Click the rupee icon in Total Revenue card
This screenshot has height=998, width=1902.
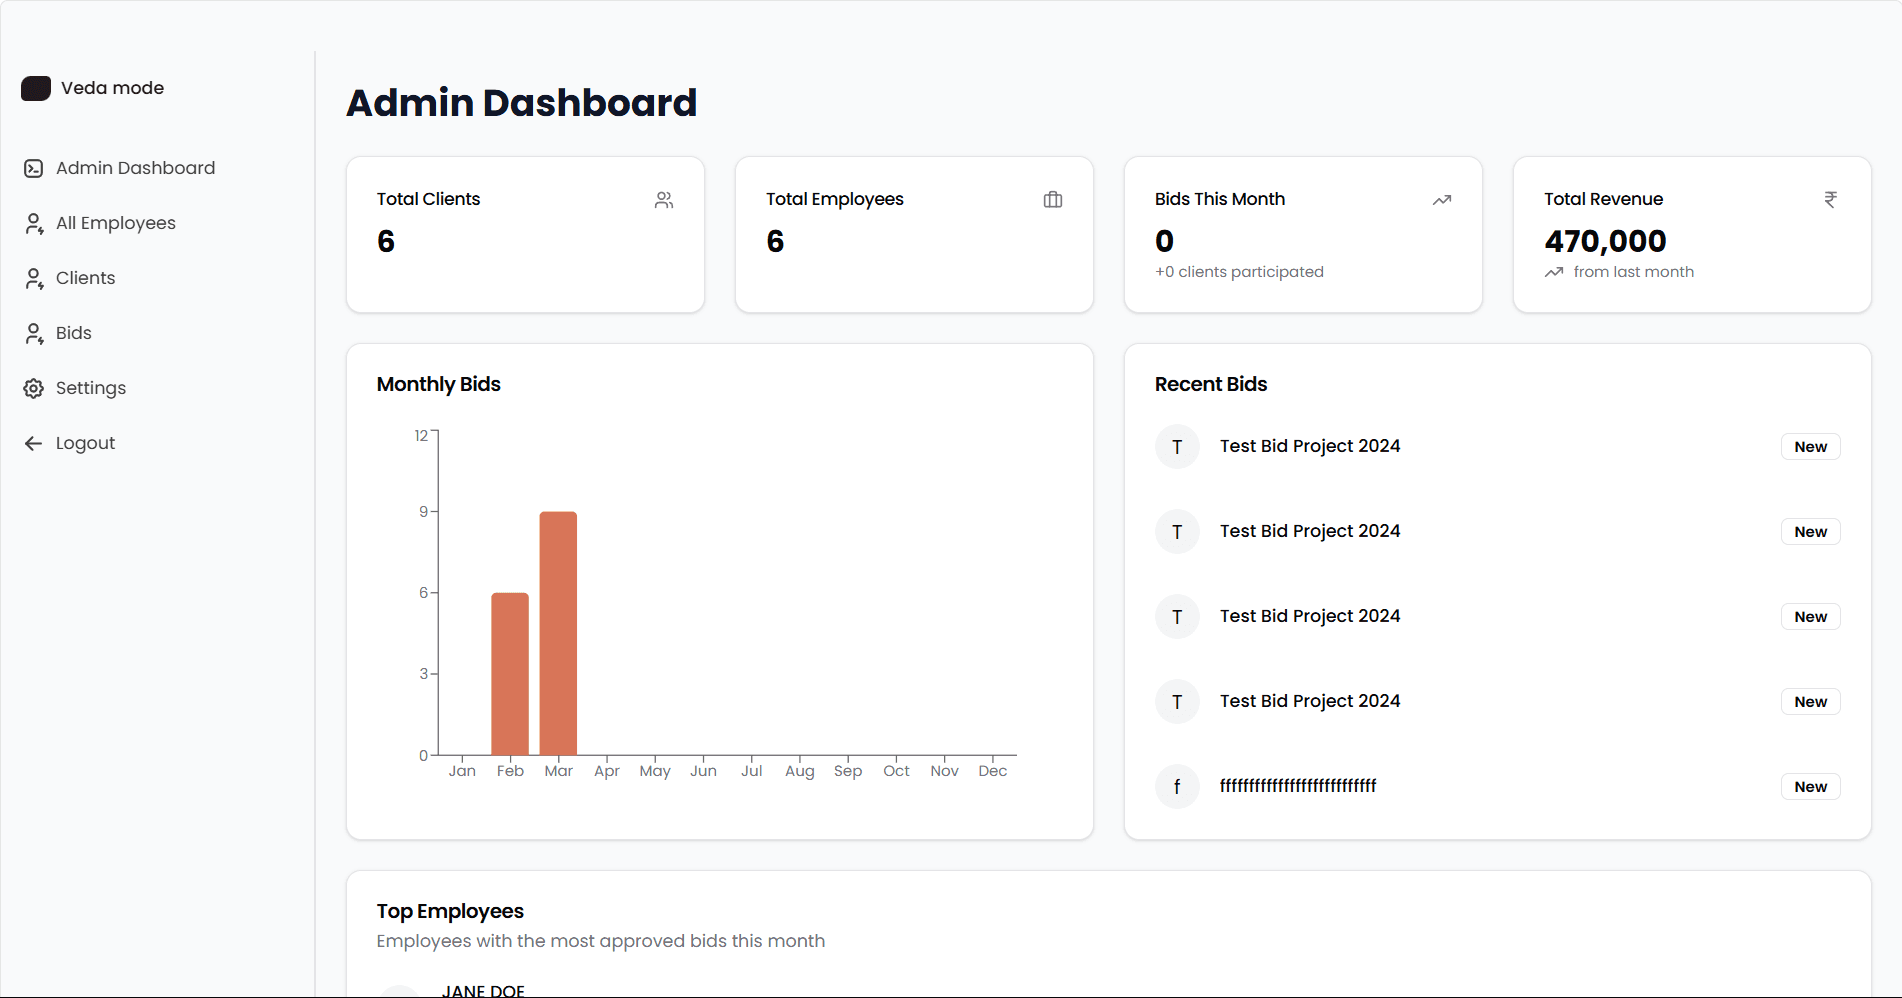point(1830,200)
